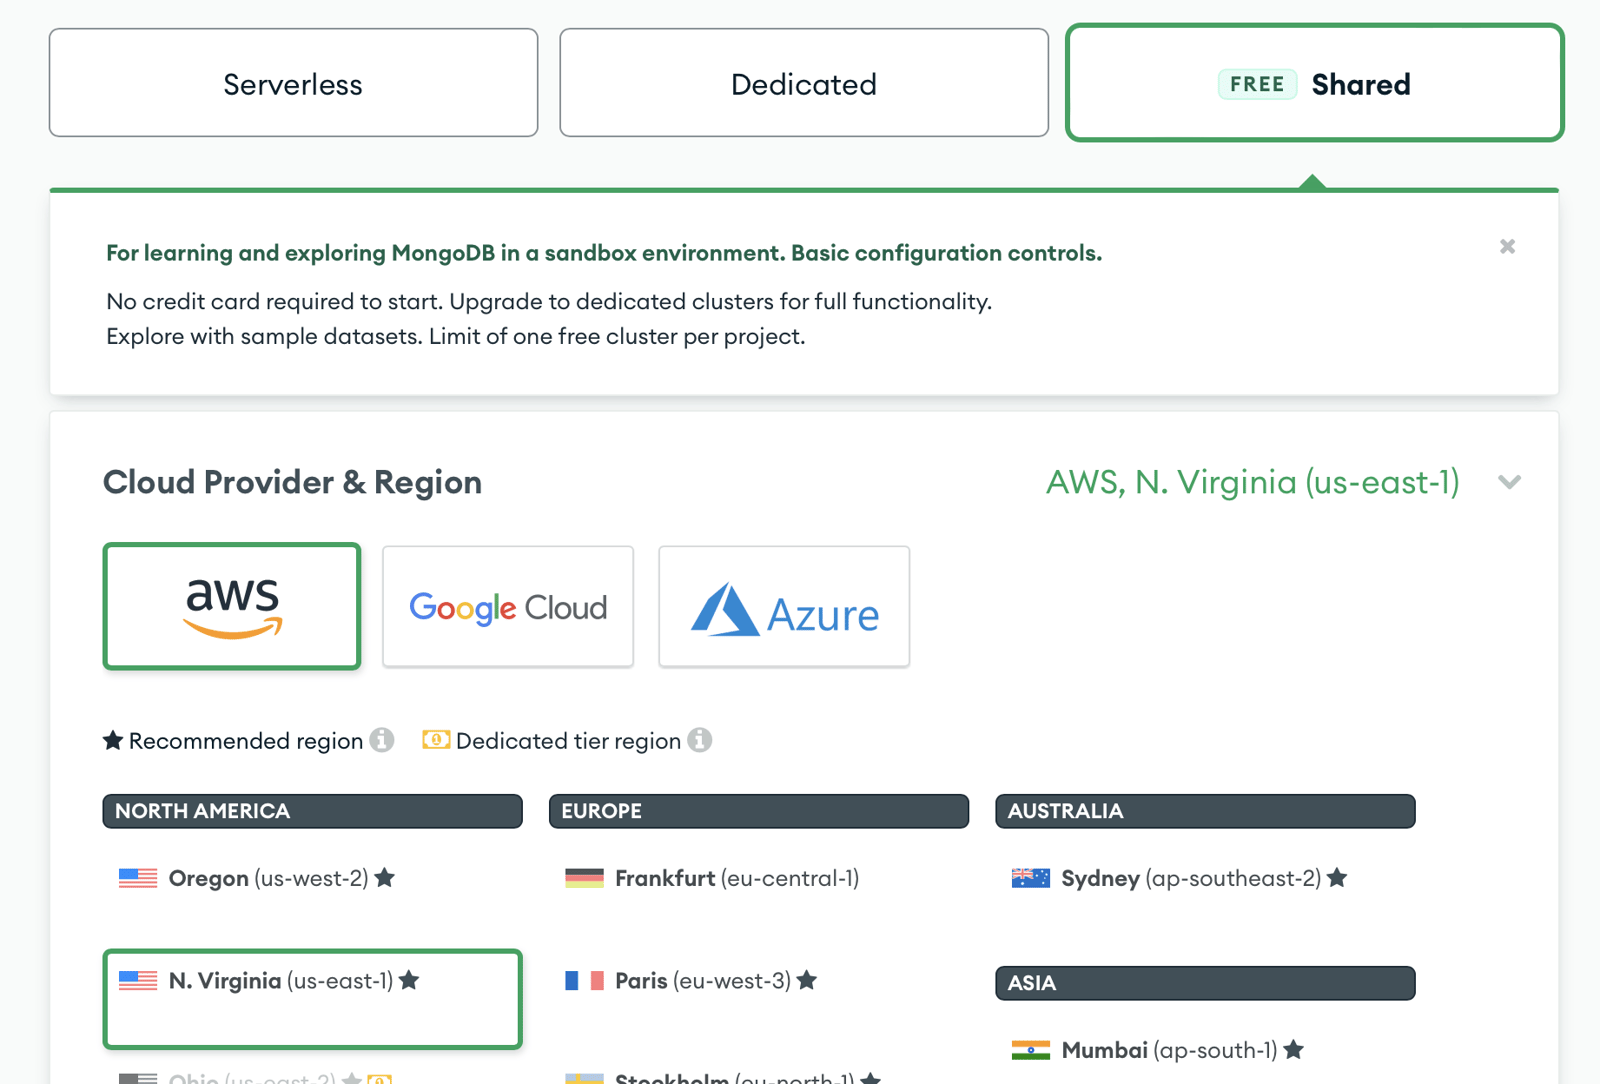Click the Australian flag beside Sydney
This screenshot has height=1084, width=1600.
coord(1030,878)
